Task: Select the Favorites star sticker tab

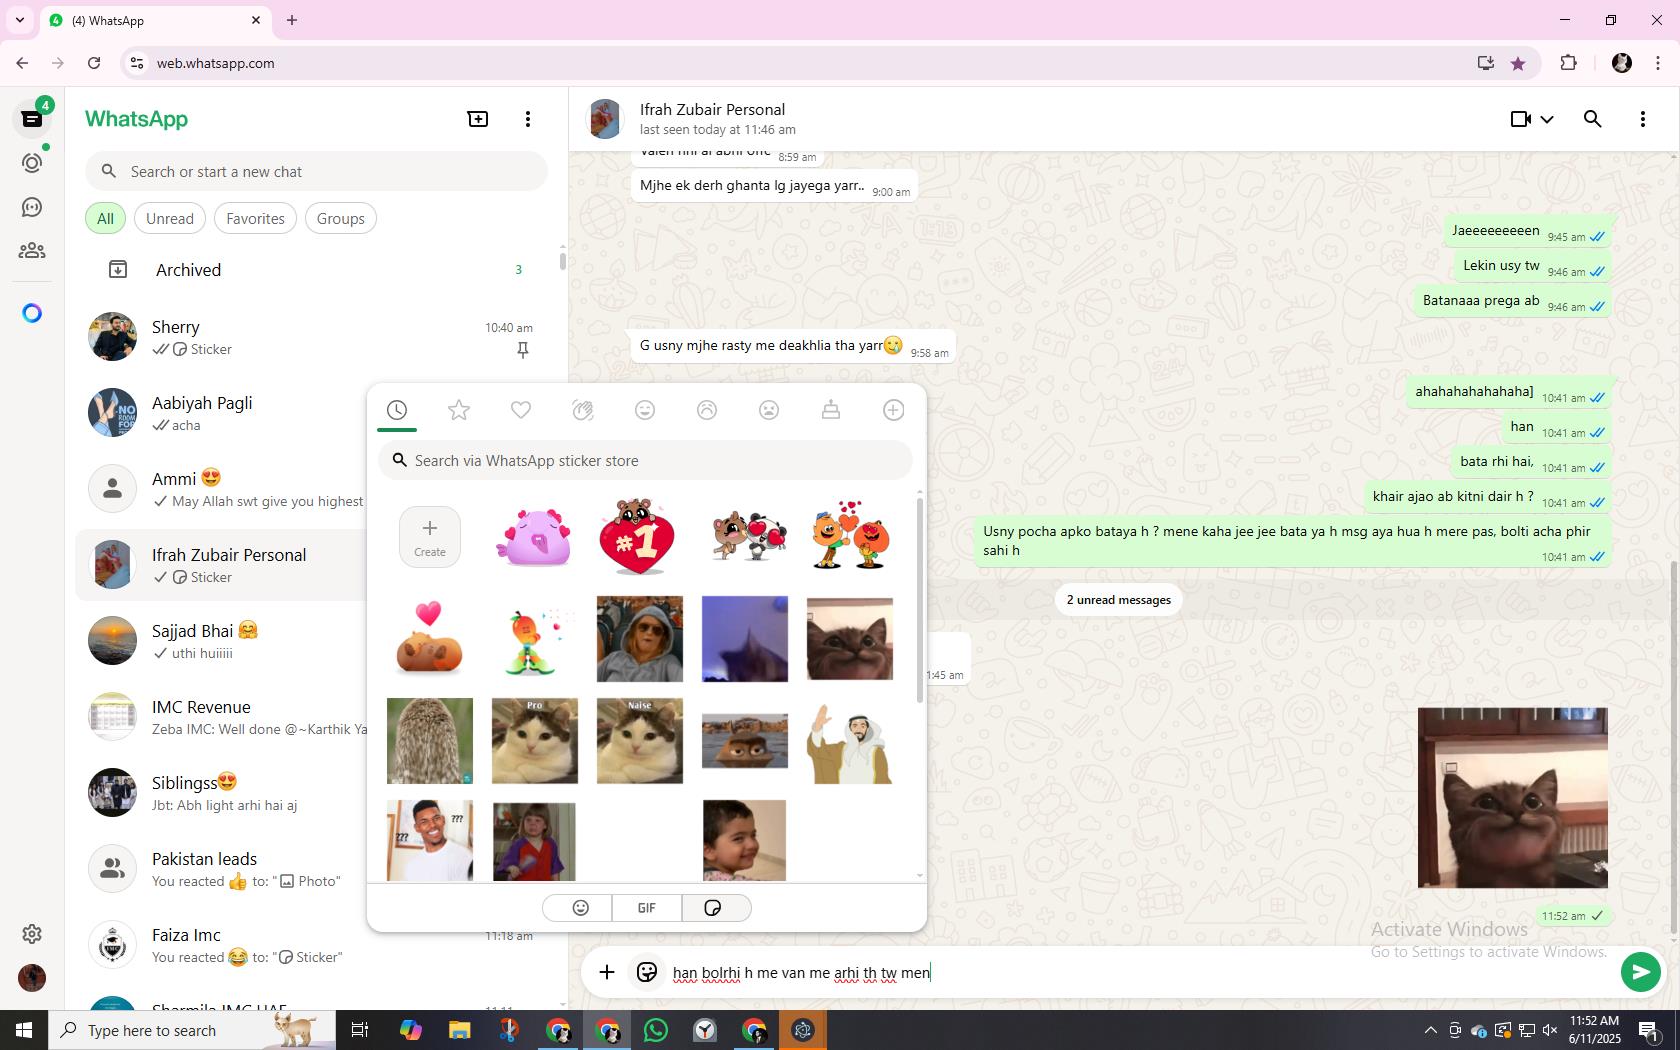Action: (459, 410)
